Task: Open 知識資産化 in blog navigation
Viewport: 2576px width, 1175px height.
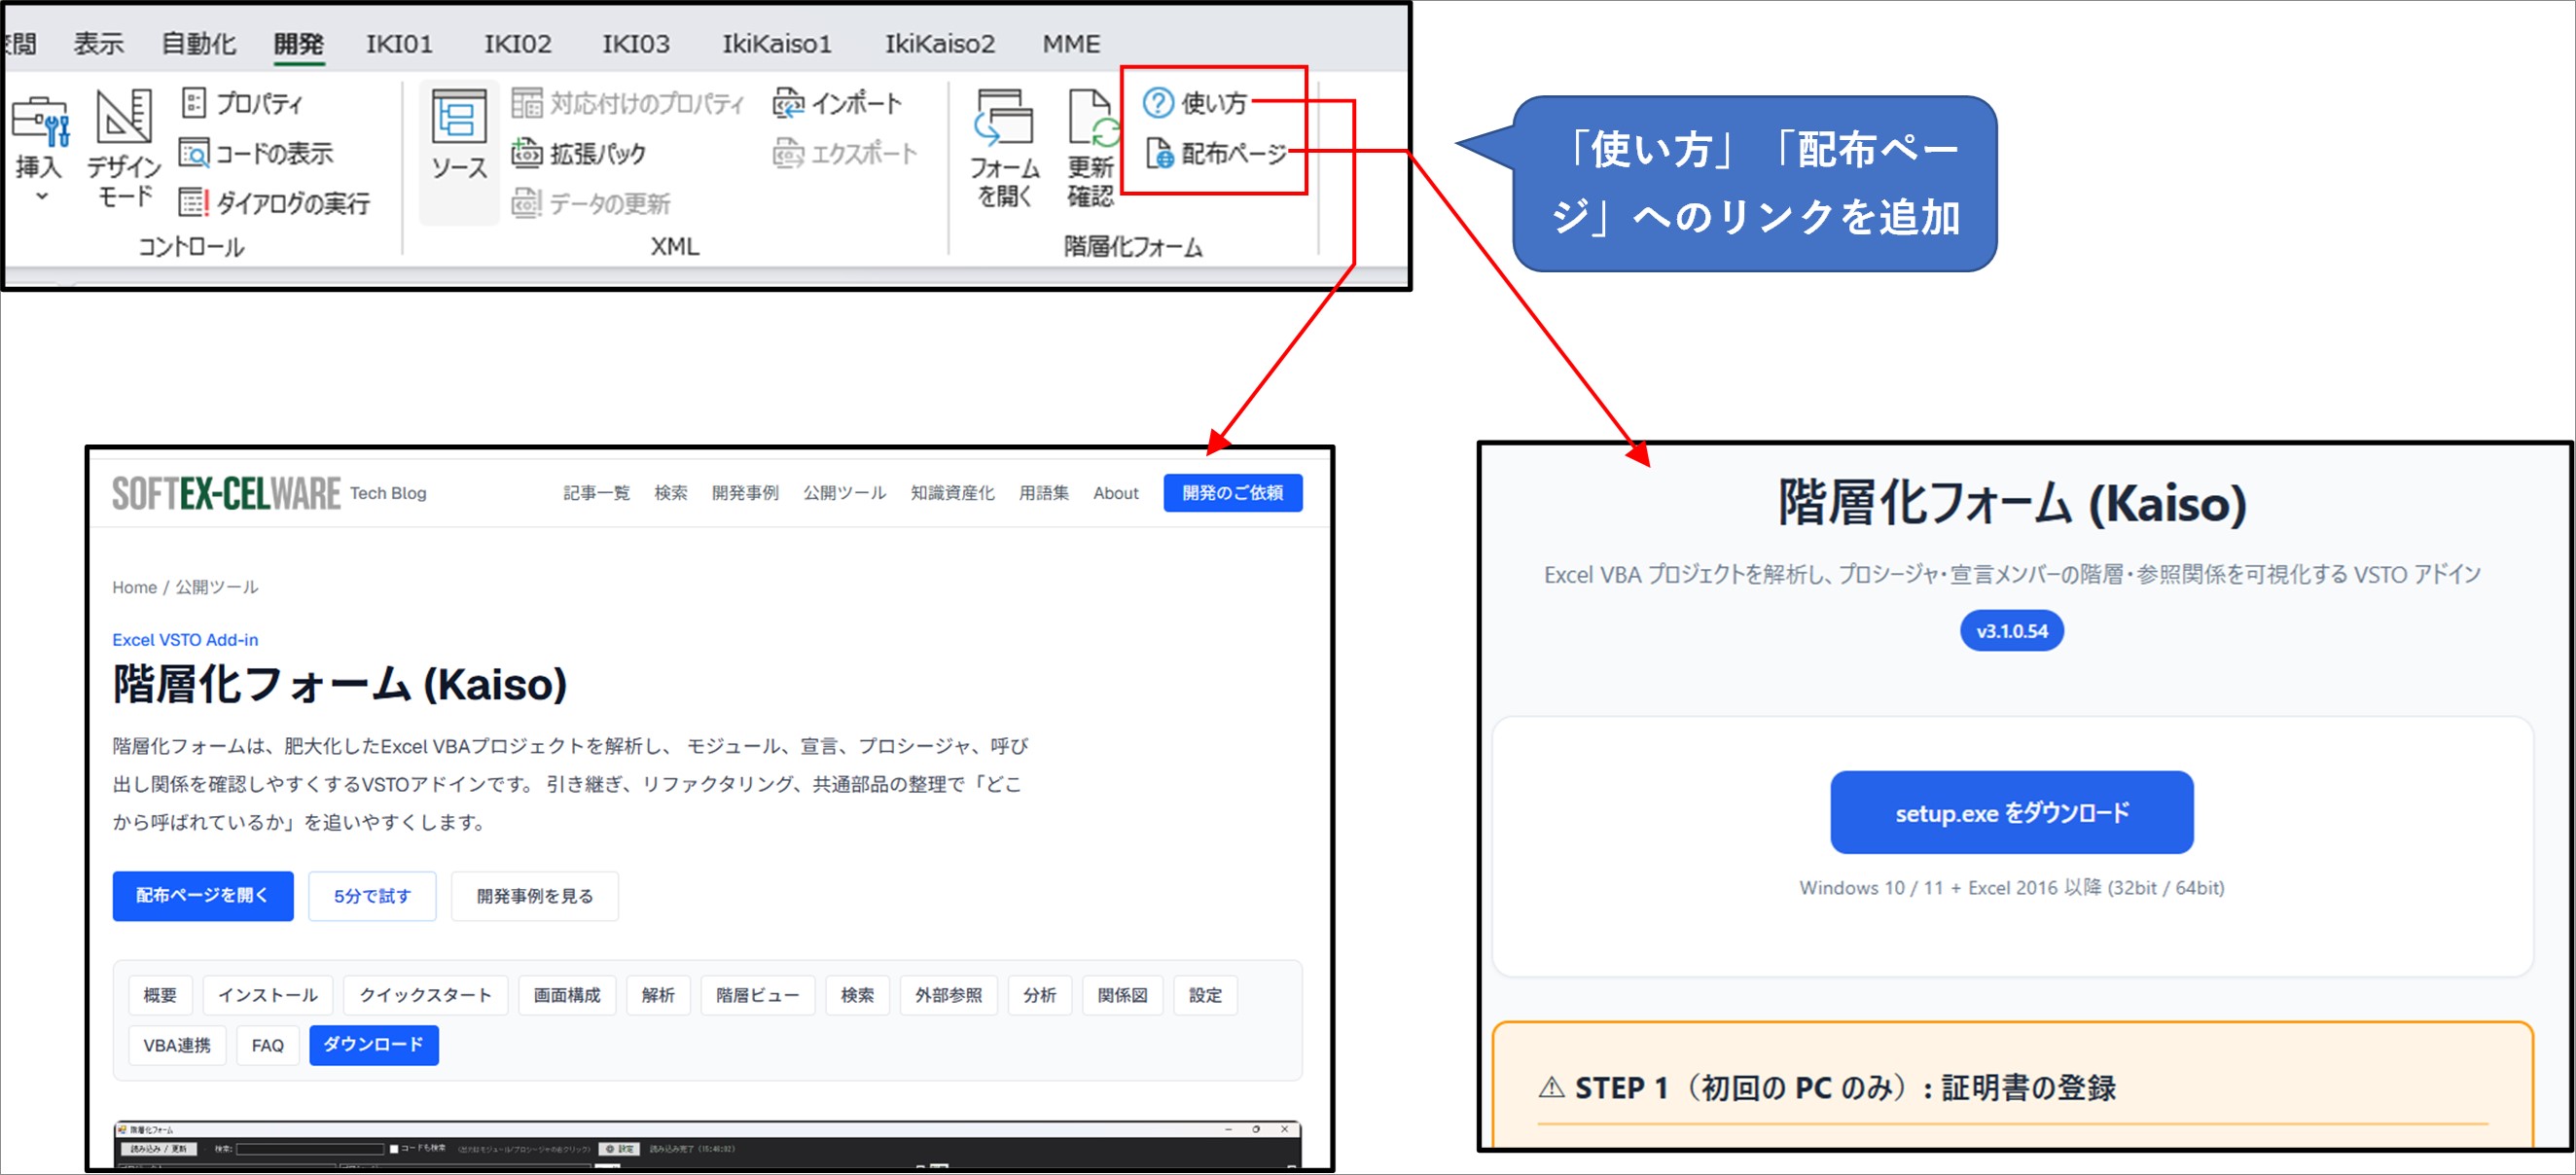Action: point(952,493)
